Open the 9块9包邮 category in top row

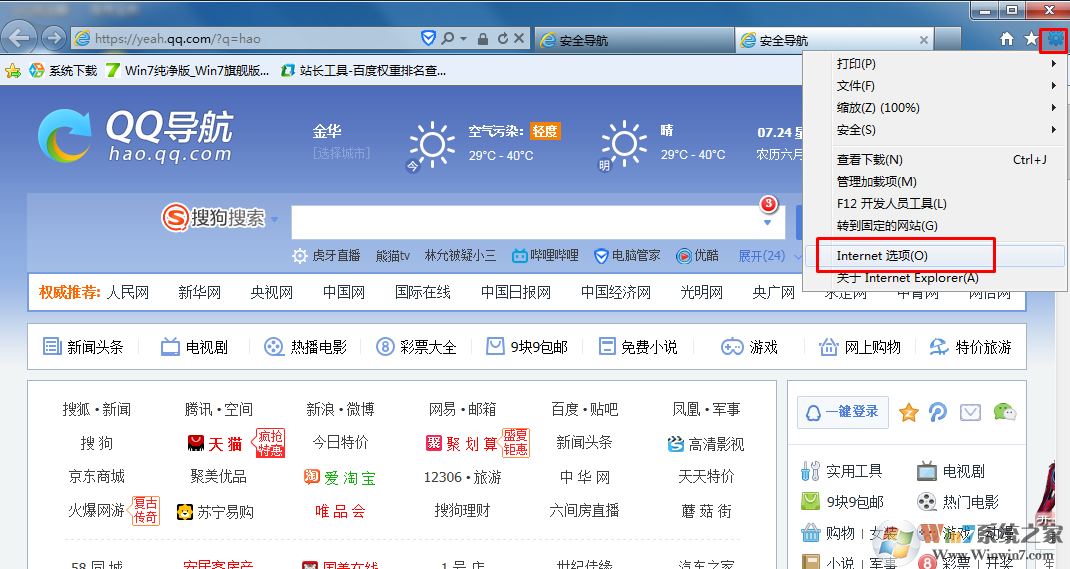tap(527, 347)
